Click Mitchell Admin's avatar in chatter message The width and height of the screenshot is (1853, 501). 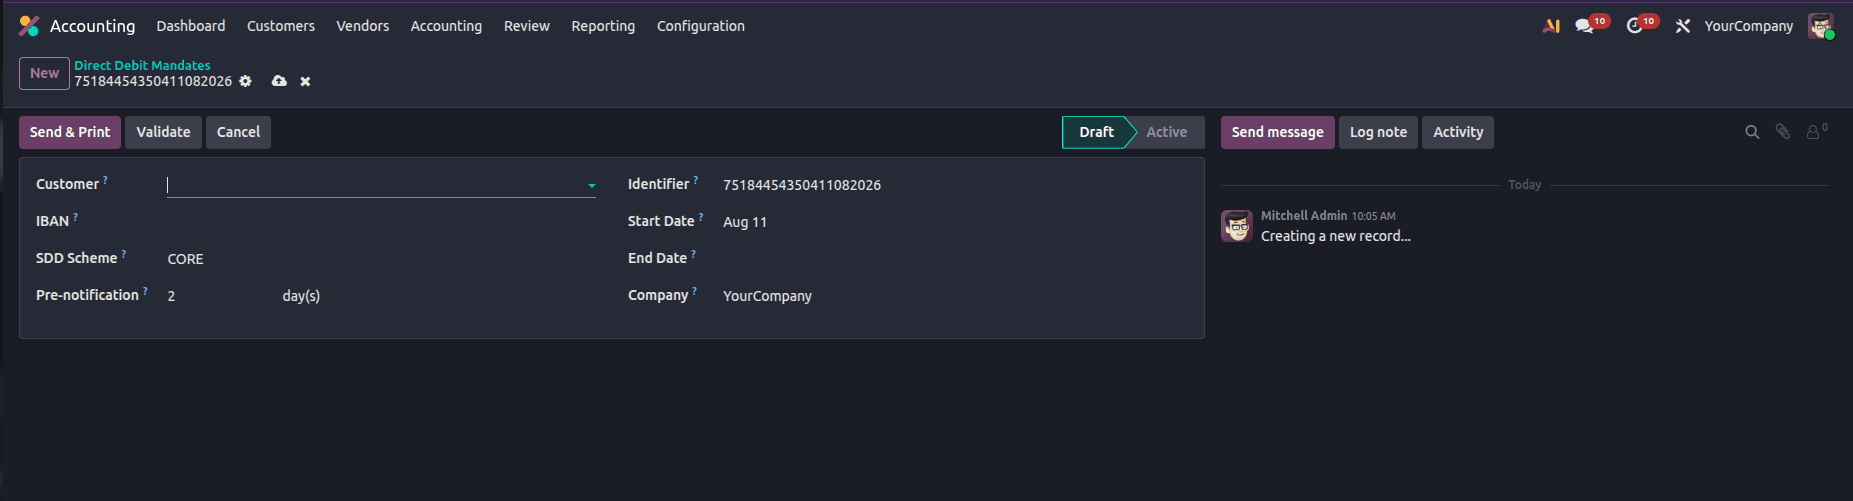point(1237,226)
